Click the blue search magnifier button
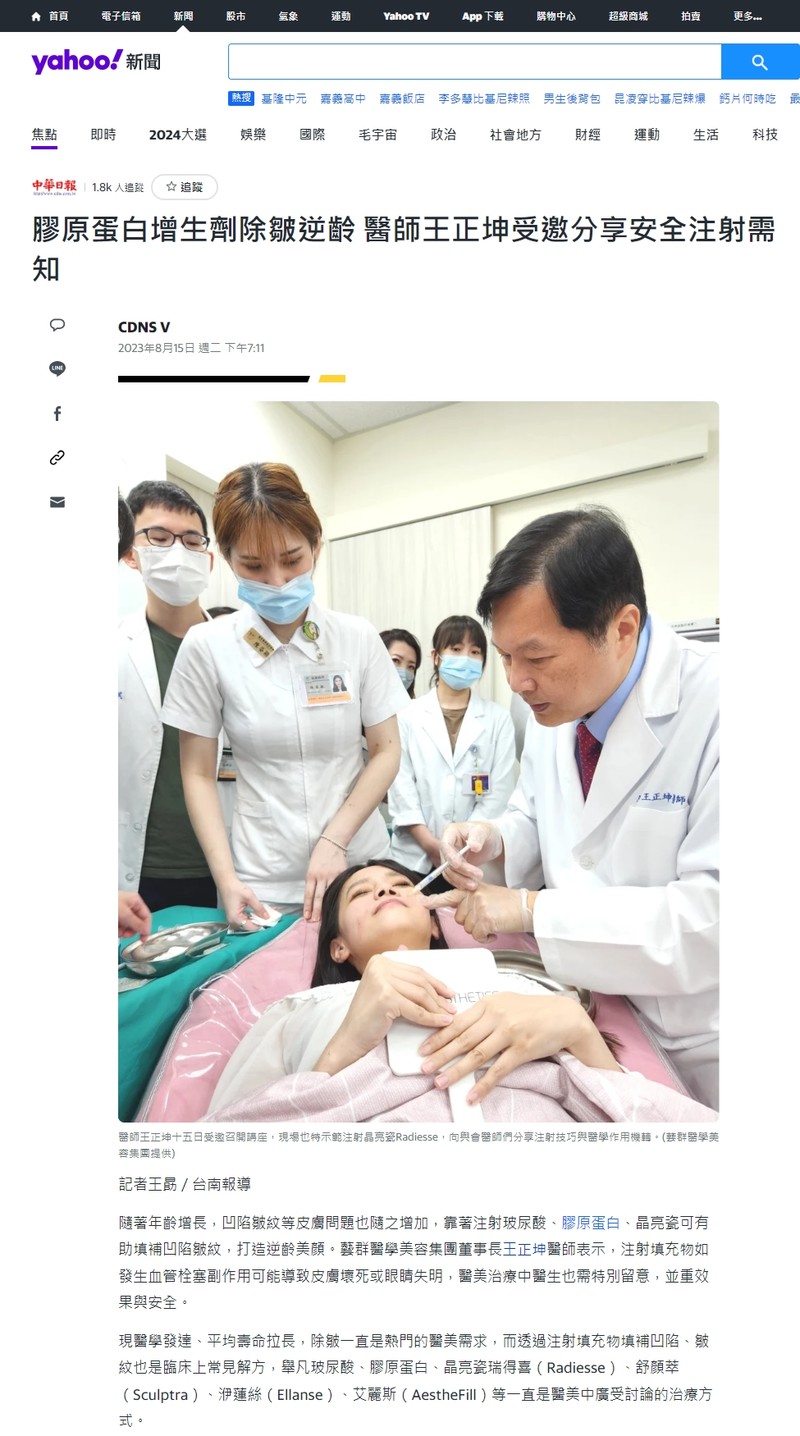 point(760,62)
